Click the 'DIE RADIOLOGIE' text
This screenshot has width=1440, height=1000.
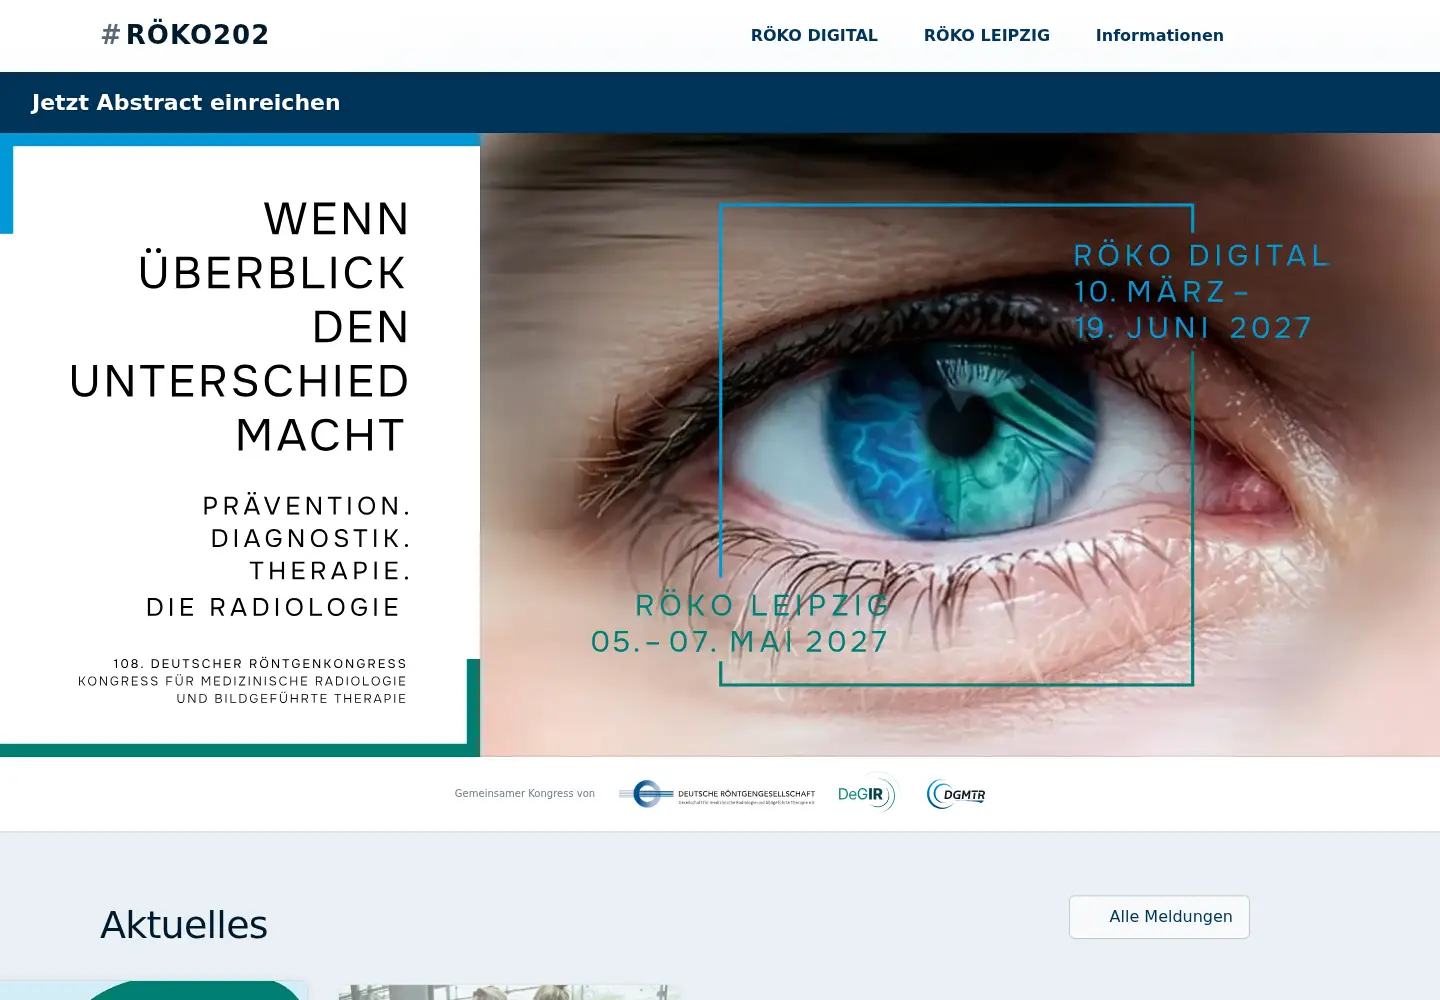coord(273,607)
